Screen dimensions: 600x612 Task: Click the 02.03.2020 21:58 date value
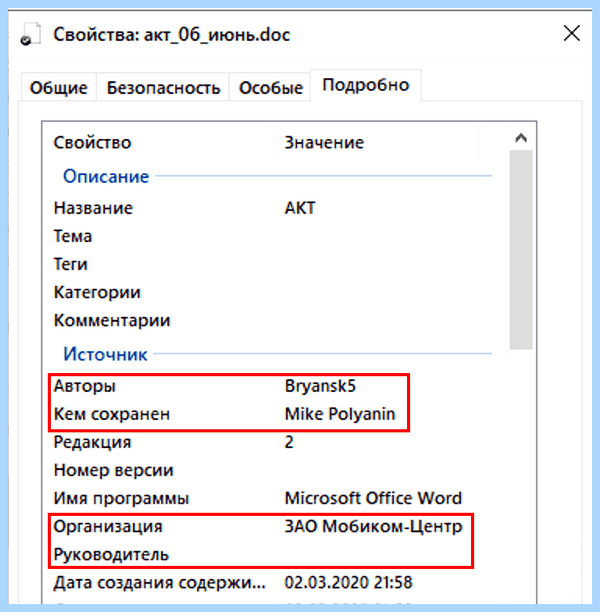[x=348, y=583]
